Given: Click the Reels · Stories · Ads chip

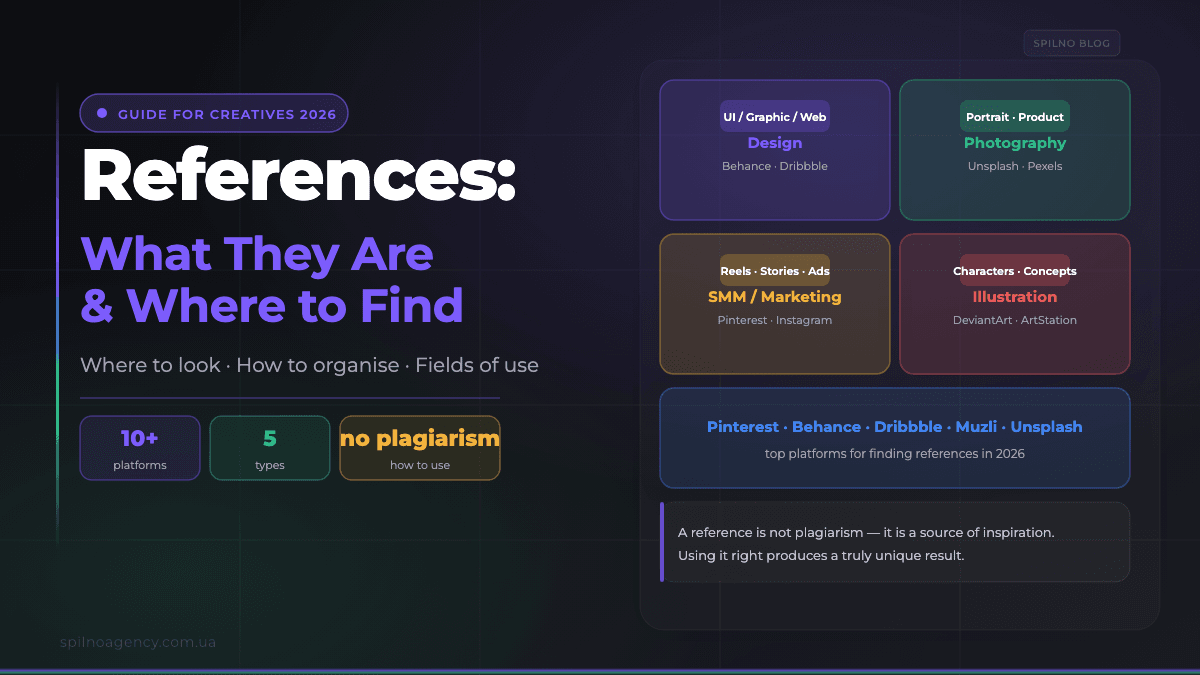Looking at the screenshot, I should coord(775,271).
